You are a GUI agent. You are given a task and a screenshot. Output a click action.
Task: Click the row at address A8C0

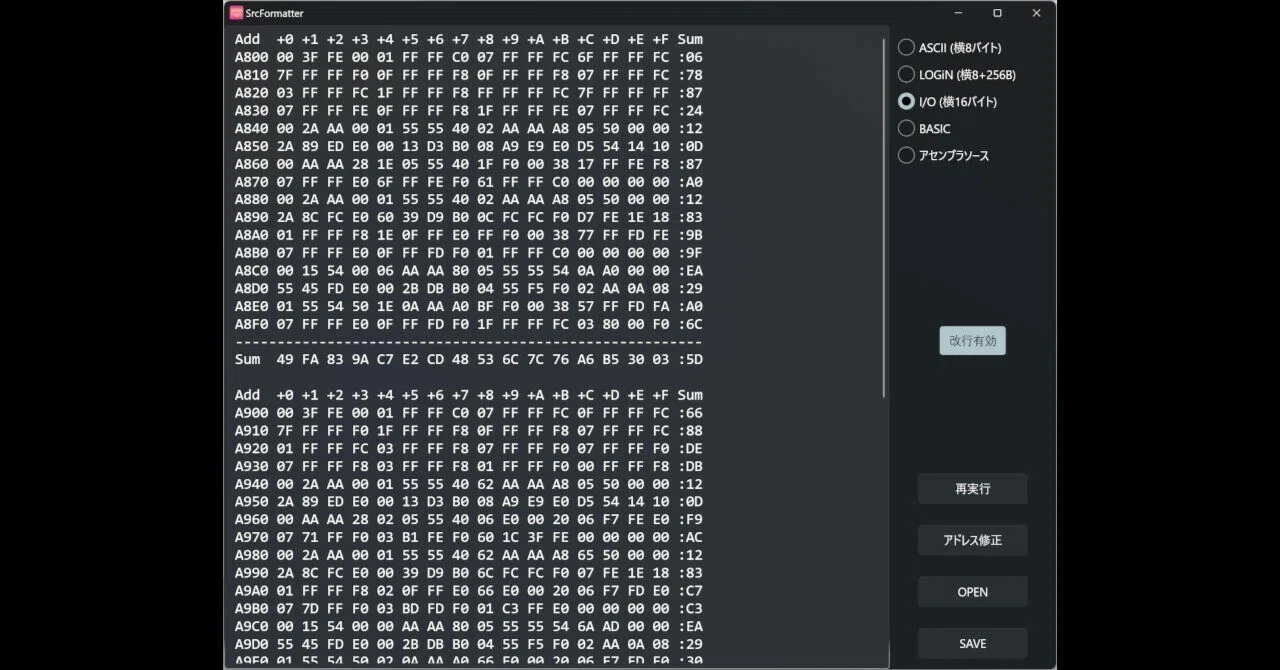click(x=469, y=271)
